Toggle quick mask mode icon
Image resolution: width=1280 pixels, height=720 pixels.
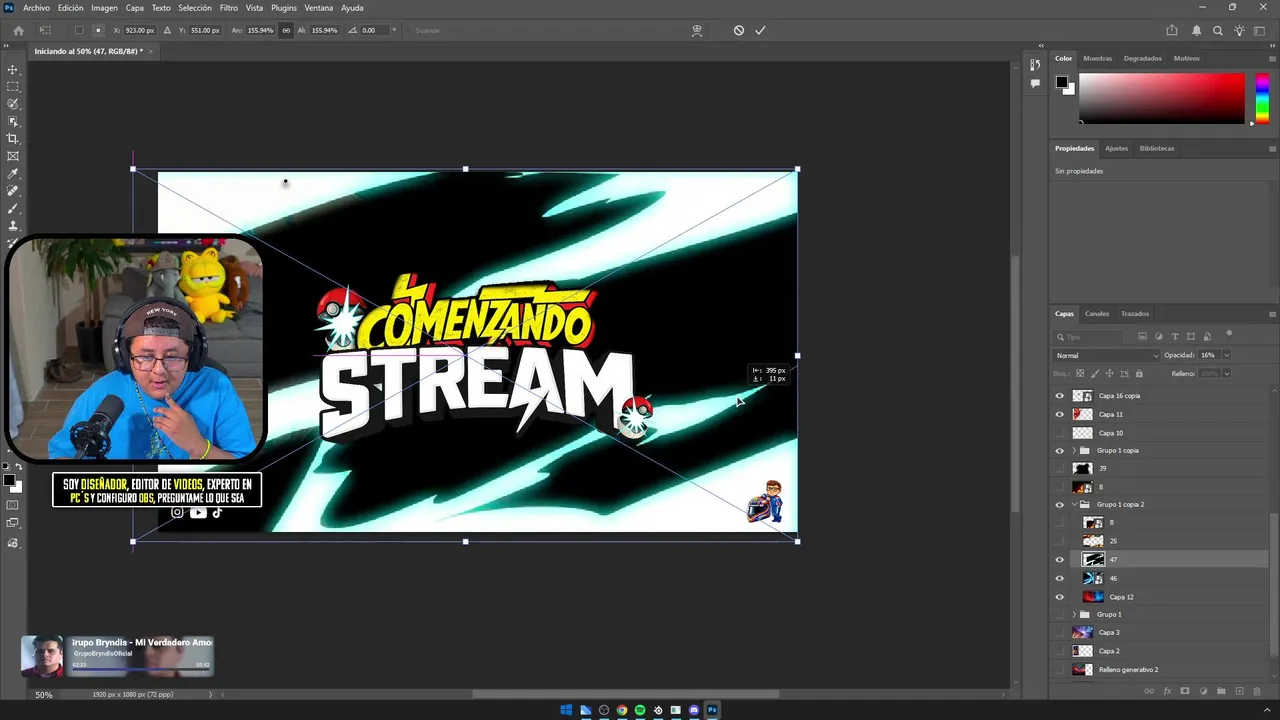13,505
